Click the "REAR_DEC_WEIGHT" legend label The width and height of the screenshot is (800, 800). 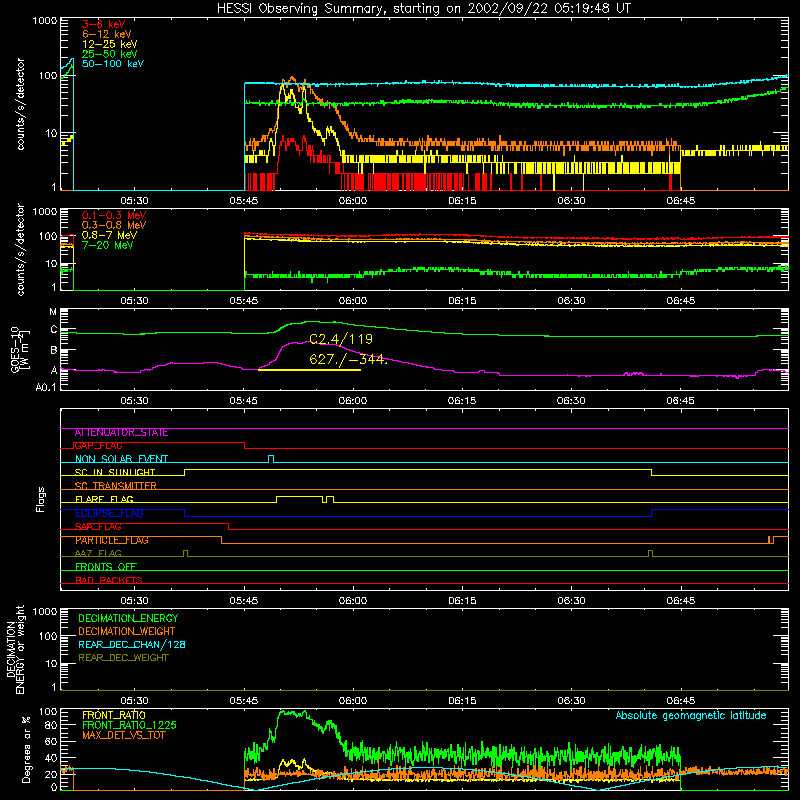pyautogui.click(x=123, y=658)
